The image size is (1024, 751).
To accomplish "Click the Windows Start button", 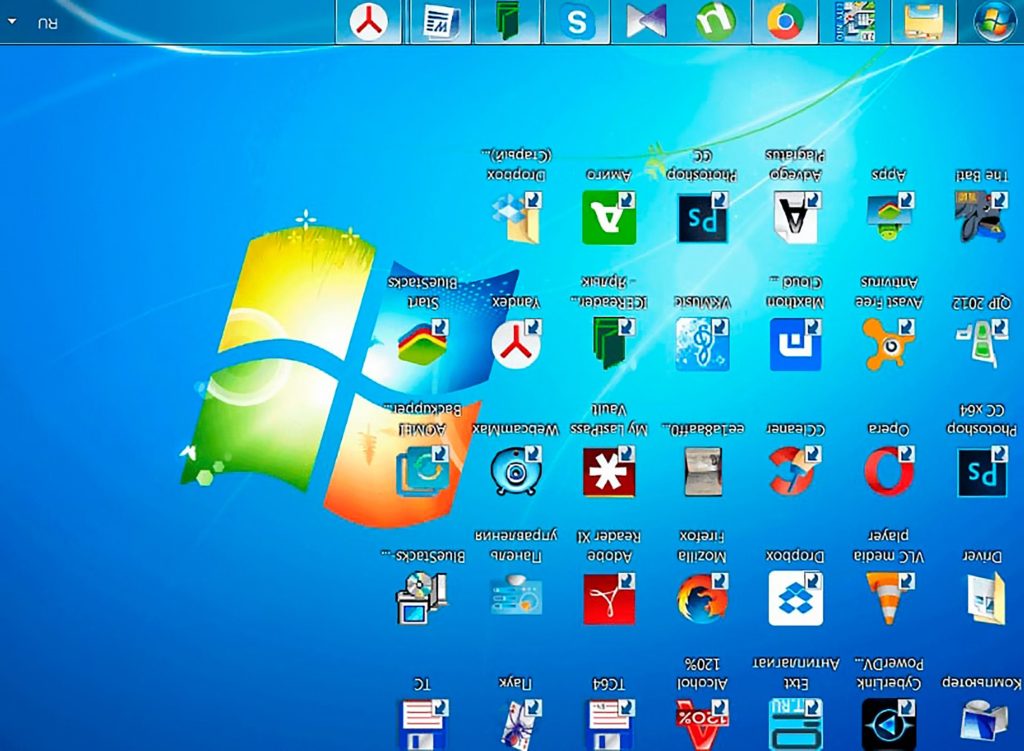I will 994,22.
